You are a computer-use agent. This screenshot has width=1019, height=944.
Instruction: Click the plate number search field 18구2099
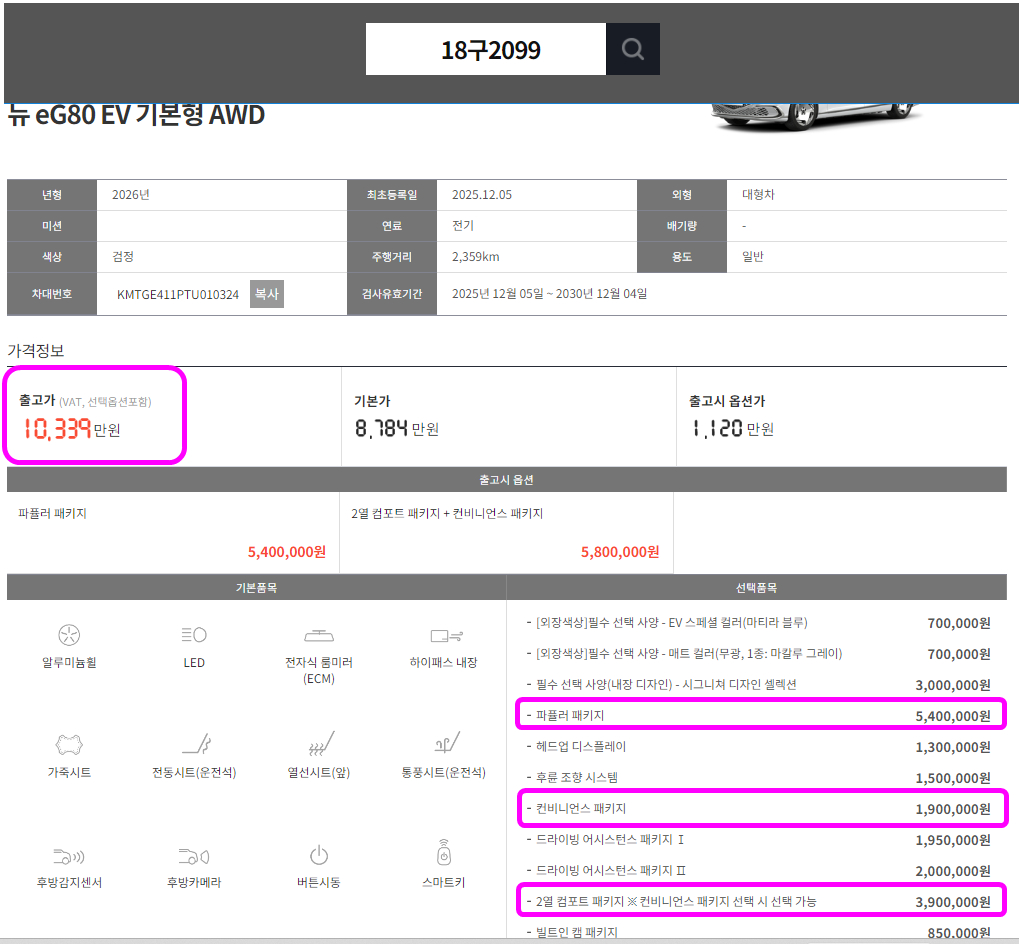[x=485, y=49]
